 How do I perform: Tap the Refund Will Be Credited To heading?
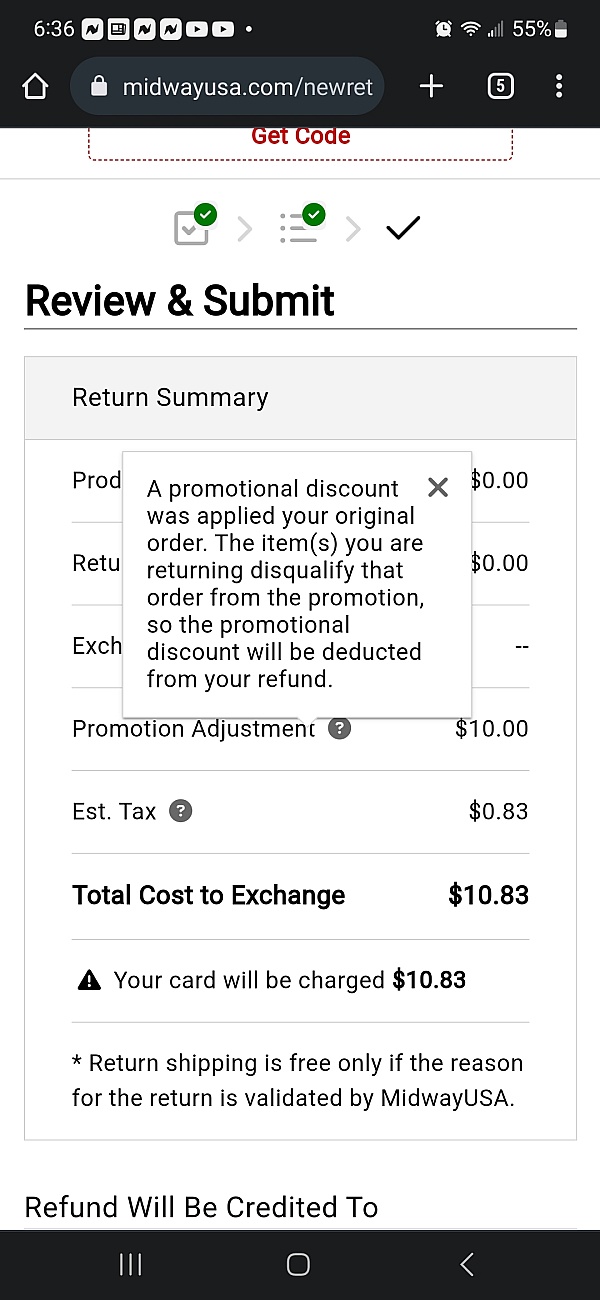coord(201,1208)
